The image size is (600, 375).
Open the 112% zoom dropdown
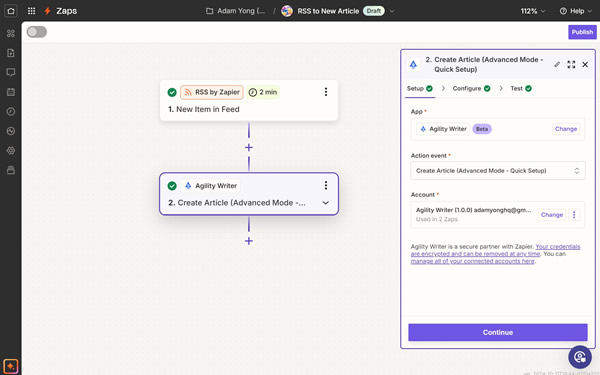tap(533, 11)
